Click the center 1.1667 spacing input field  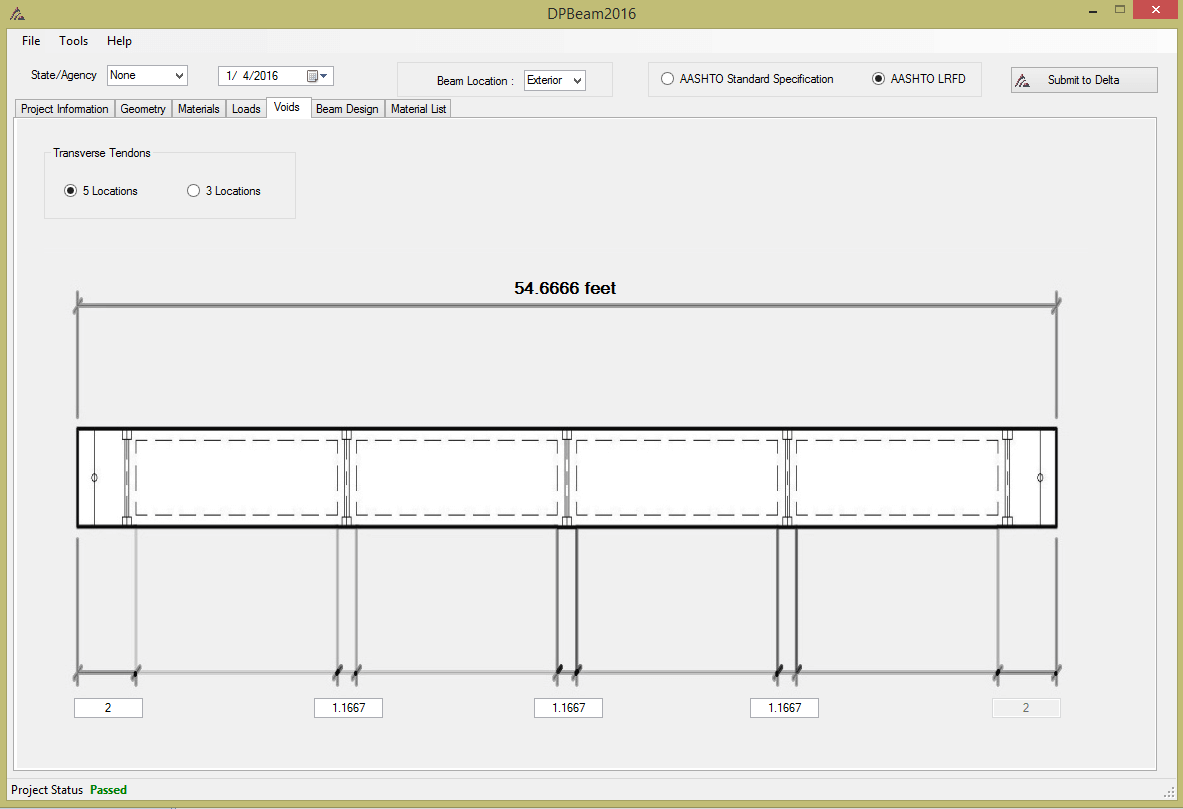click(x=568, y=708)
